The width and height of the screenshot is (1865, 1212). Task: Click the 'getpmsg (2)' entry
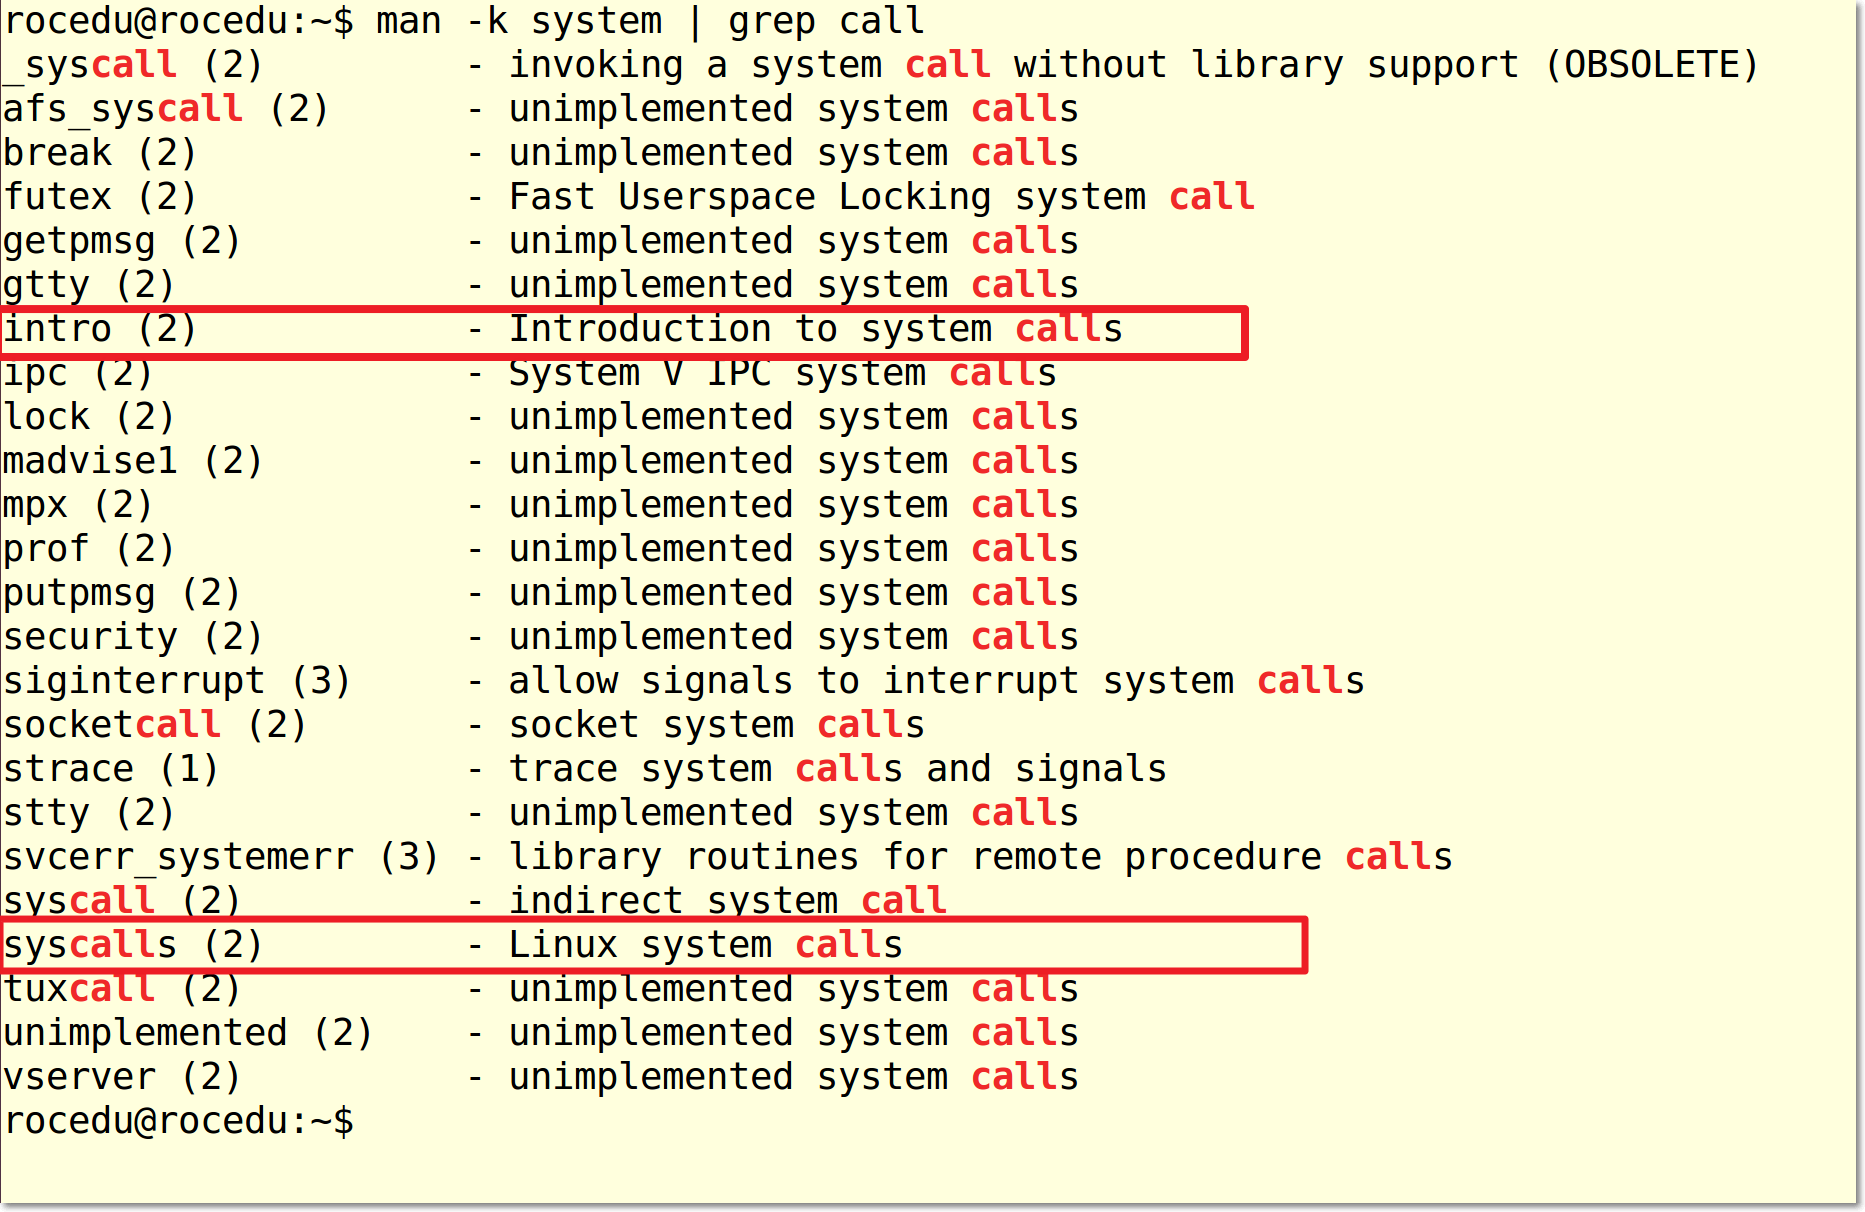click(x=122, y=241)
